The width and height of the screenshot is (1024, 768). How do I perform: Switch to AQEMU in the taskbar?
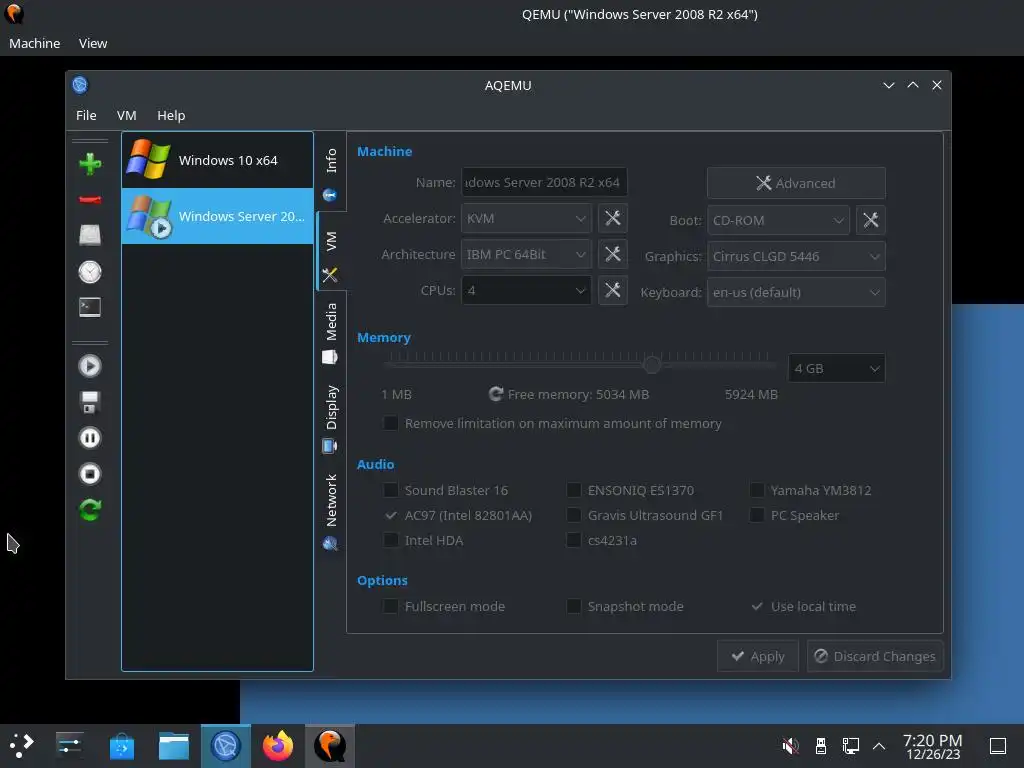pos(226,745)
